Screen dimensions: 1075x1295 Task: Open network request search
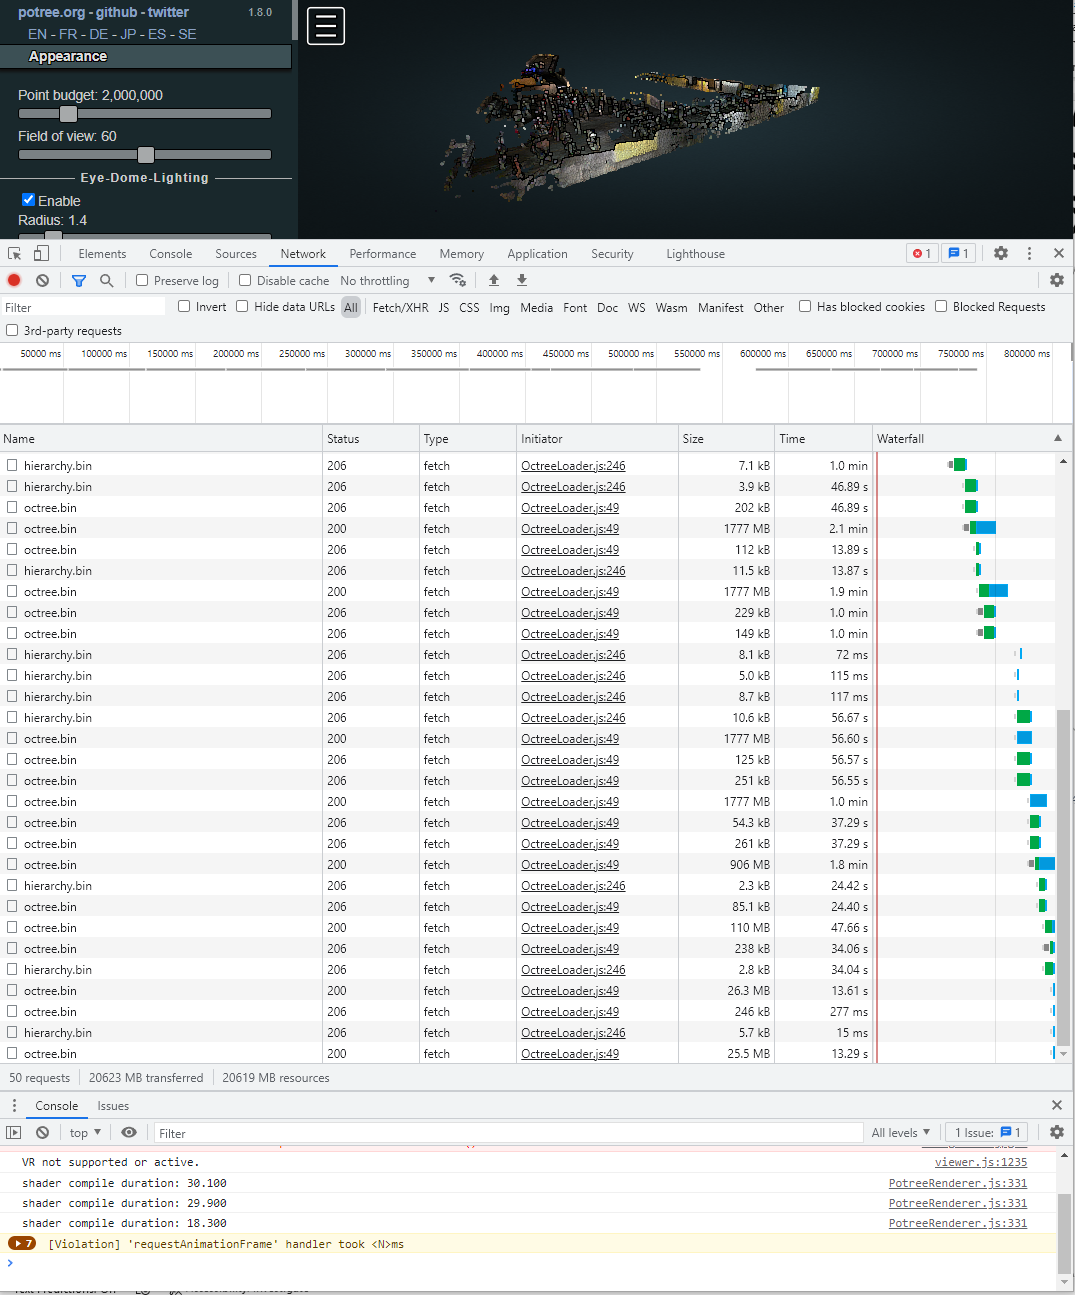tap(106, 280)
